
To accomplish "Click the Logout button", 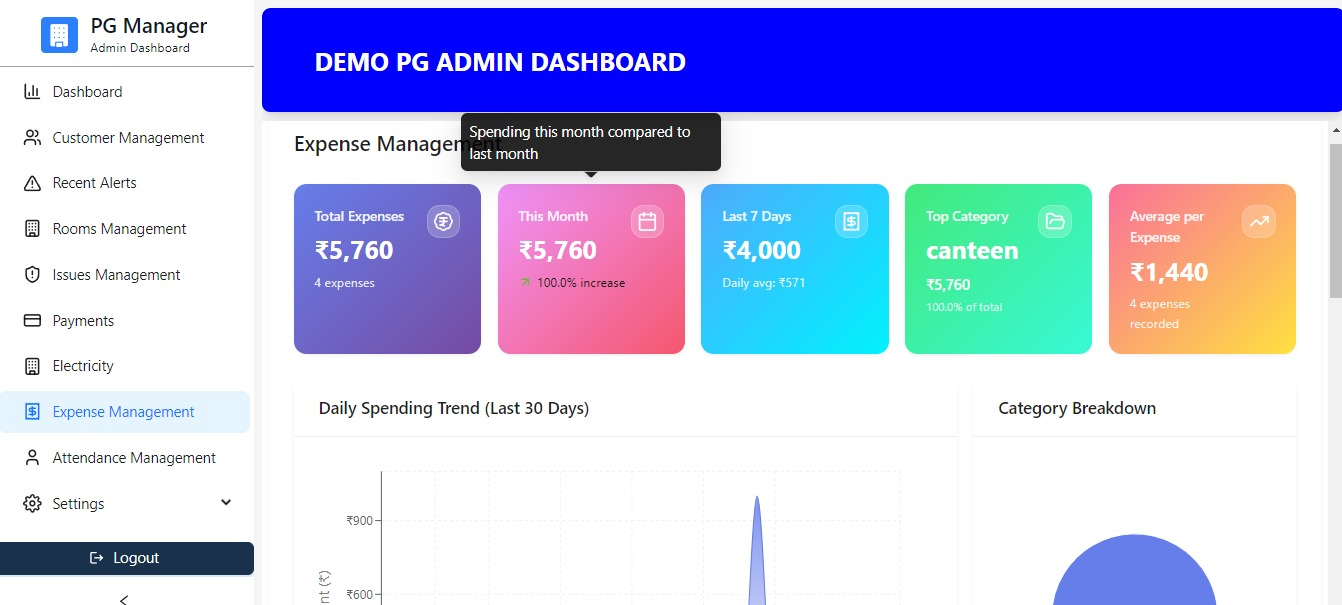I will point(127,558).
